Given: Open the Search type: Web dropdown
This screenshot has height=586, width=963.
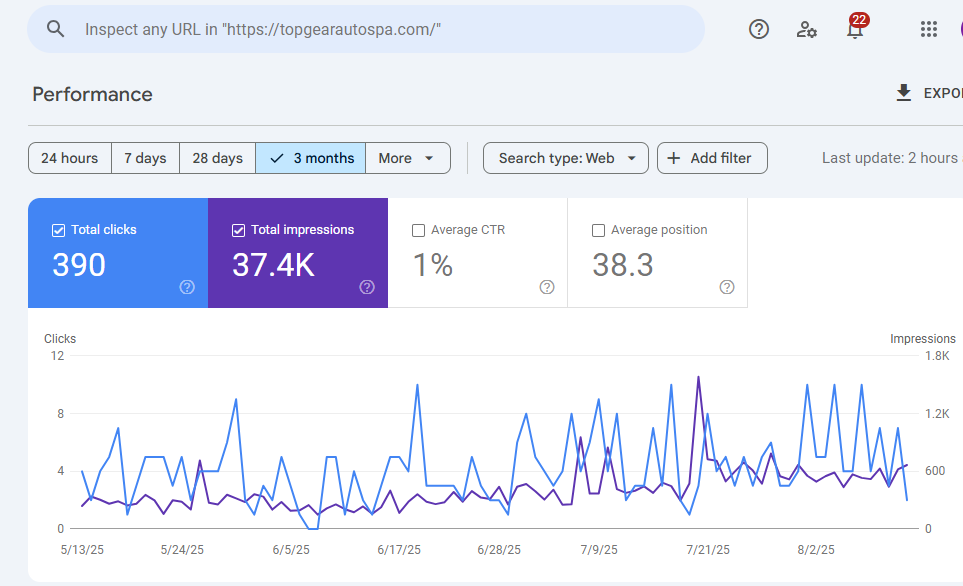Looking at the screenshot, I should [565, 158].
